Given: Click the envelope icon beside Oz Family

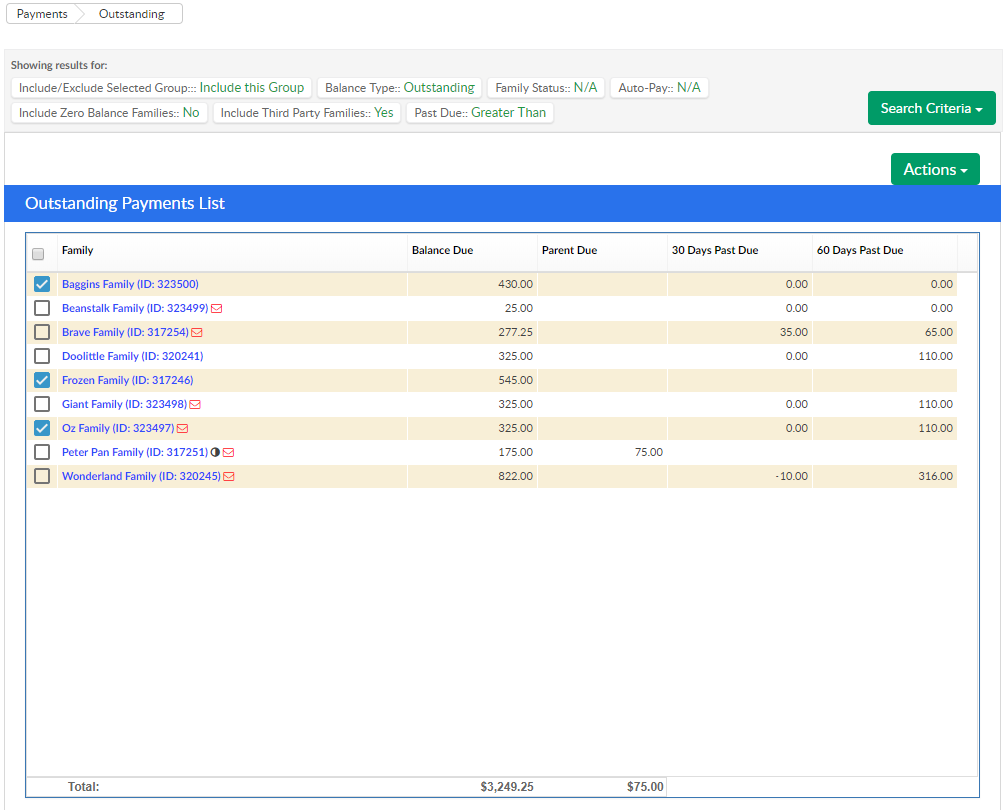Looking at the screenshot, I should (x=182, y=428).
